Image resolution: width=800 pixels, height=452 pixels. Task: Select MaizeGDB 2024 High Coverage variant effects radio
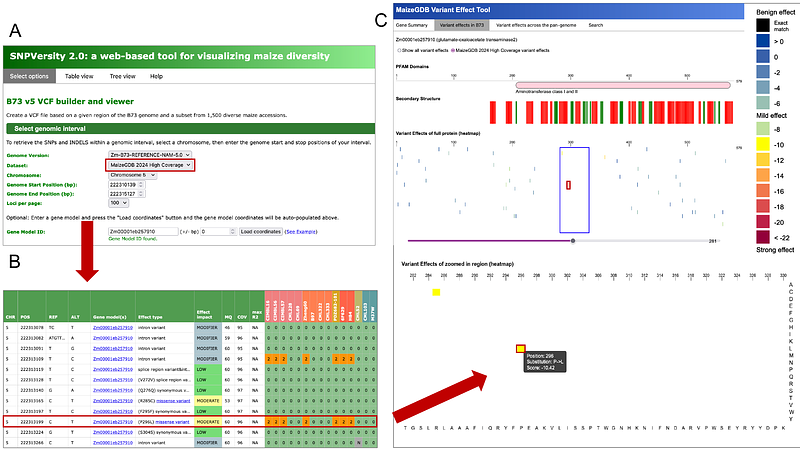coord(453,51)
